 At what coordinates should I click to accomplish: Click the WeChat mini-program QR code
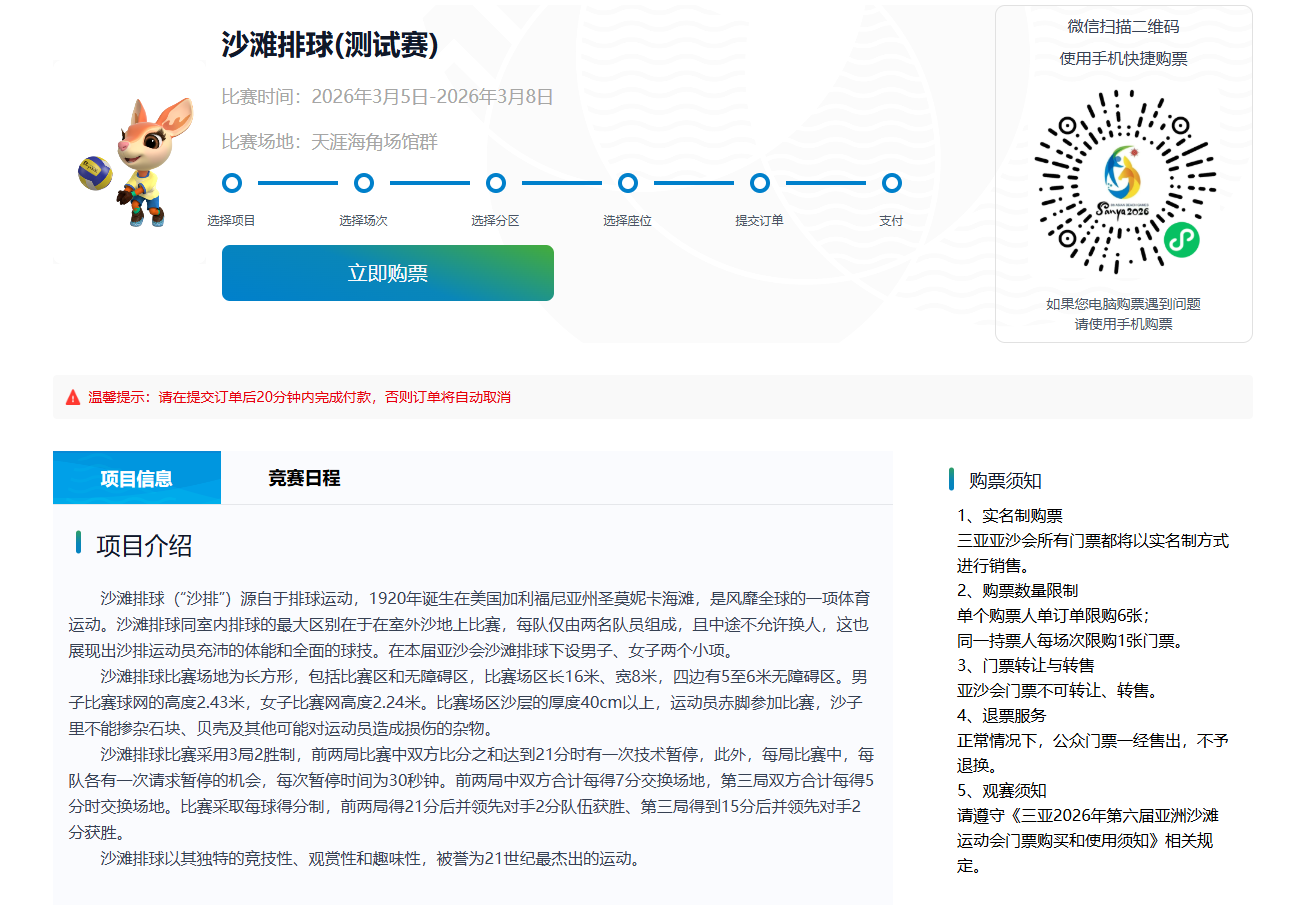tap(1123, 182)
